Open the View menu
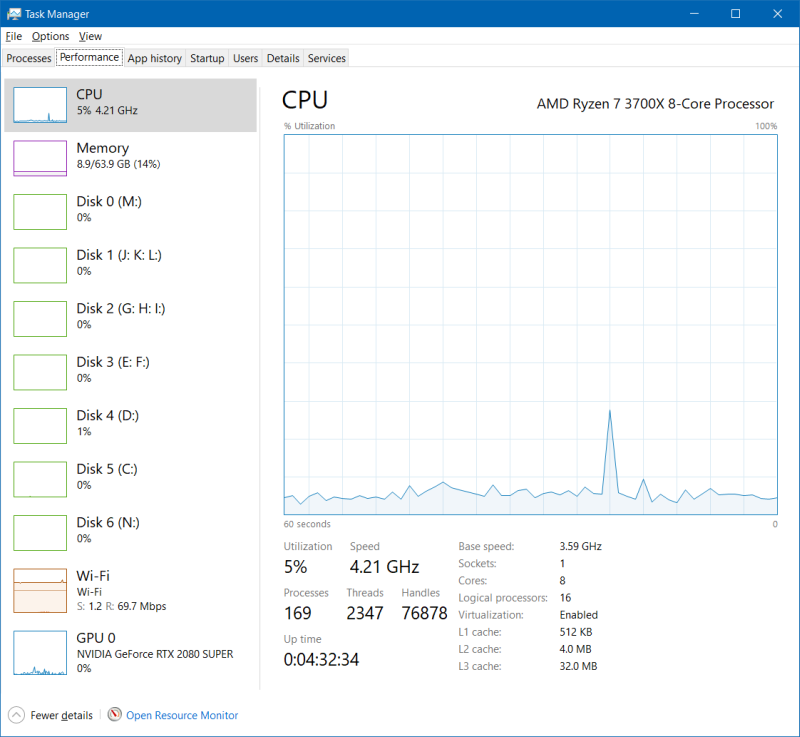 click(90, 36)
